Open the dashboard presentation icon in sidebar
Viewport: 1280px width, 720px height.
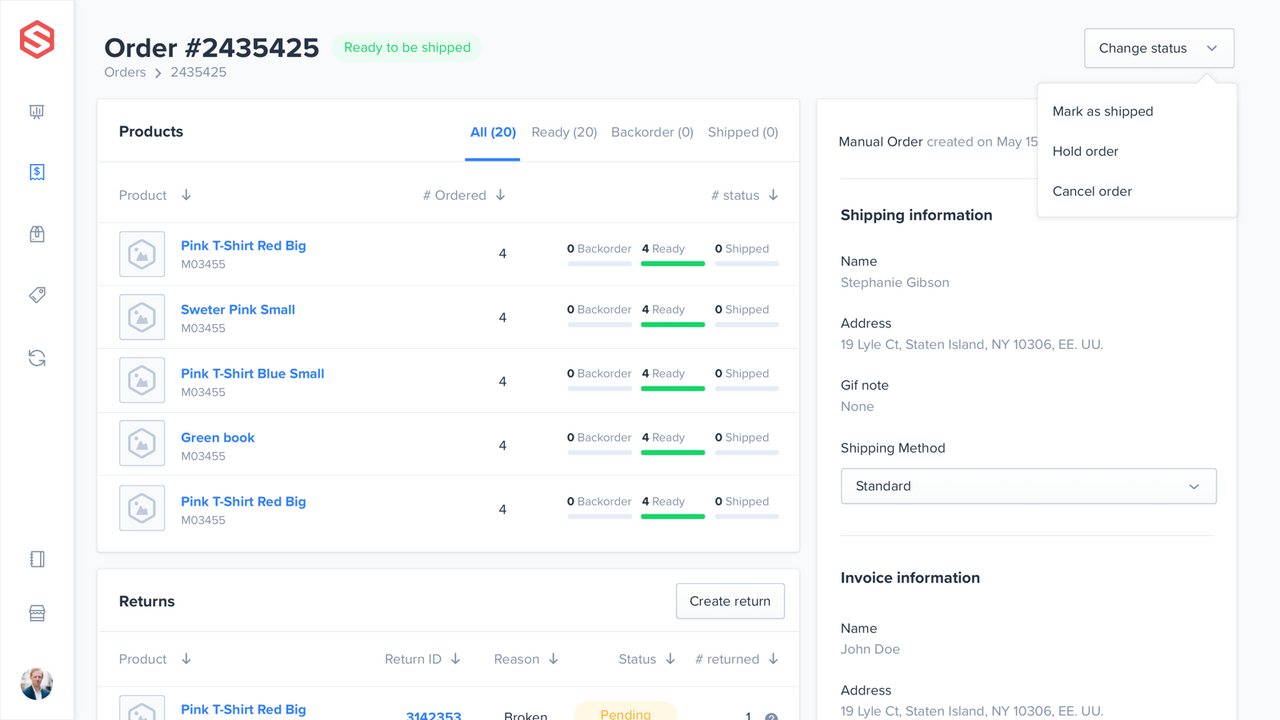[x=37, y=112]
